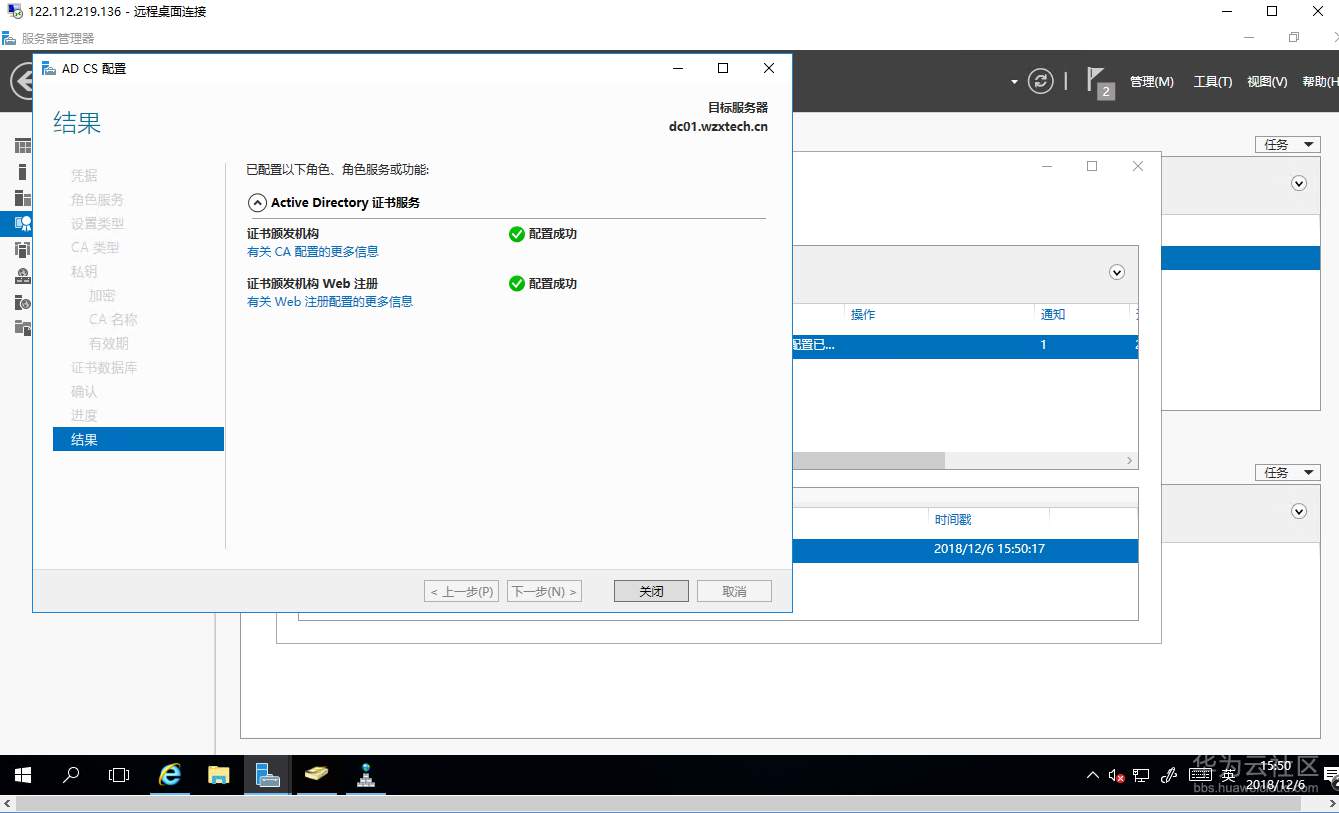This screenshot has width=1339, height=813.
Task: Open the notifications flag with badge 2
Action: [x=1098, y=82]
